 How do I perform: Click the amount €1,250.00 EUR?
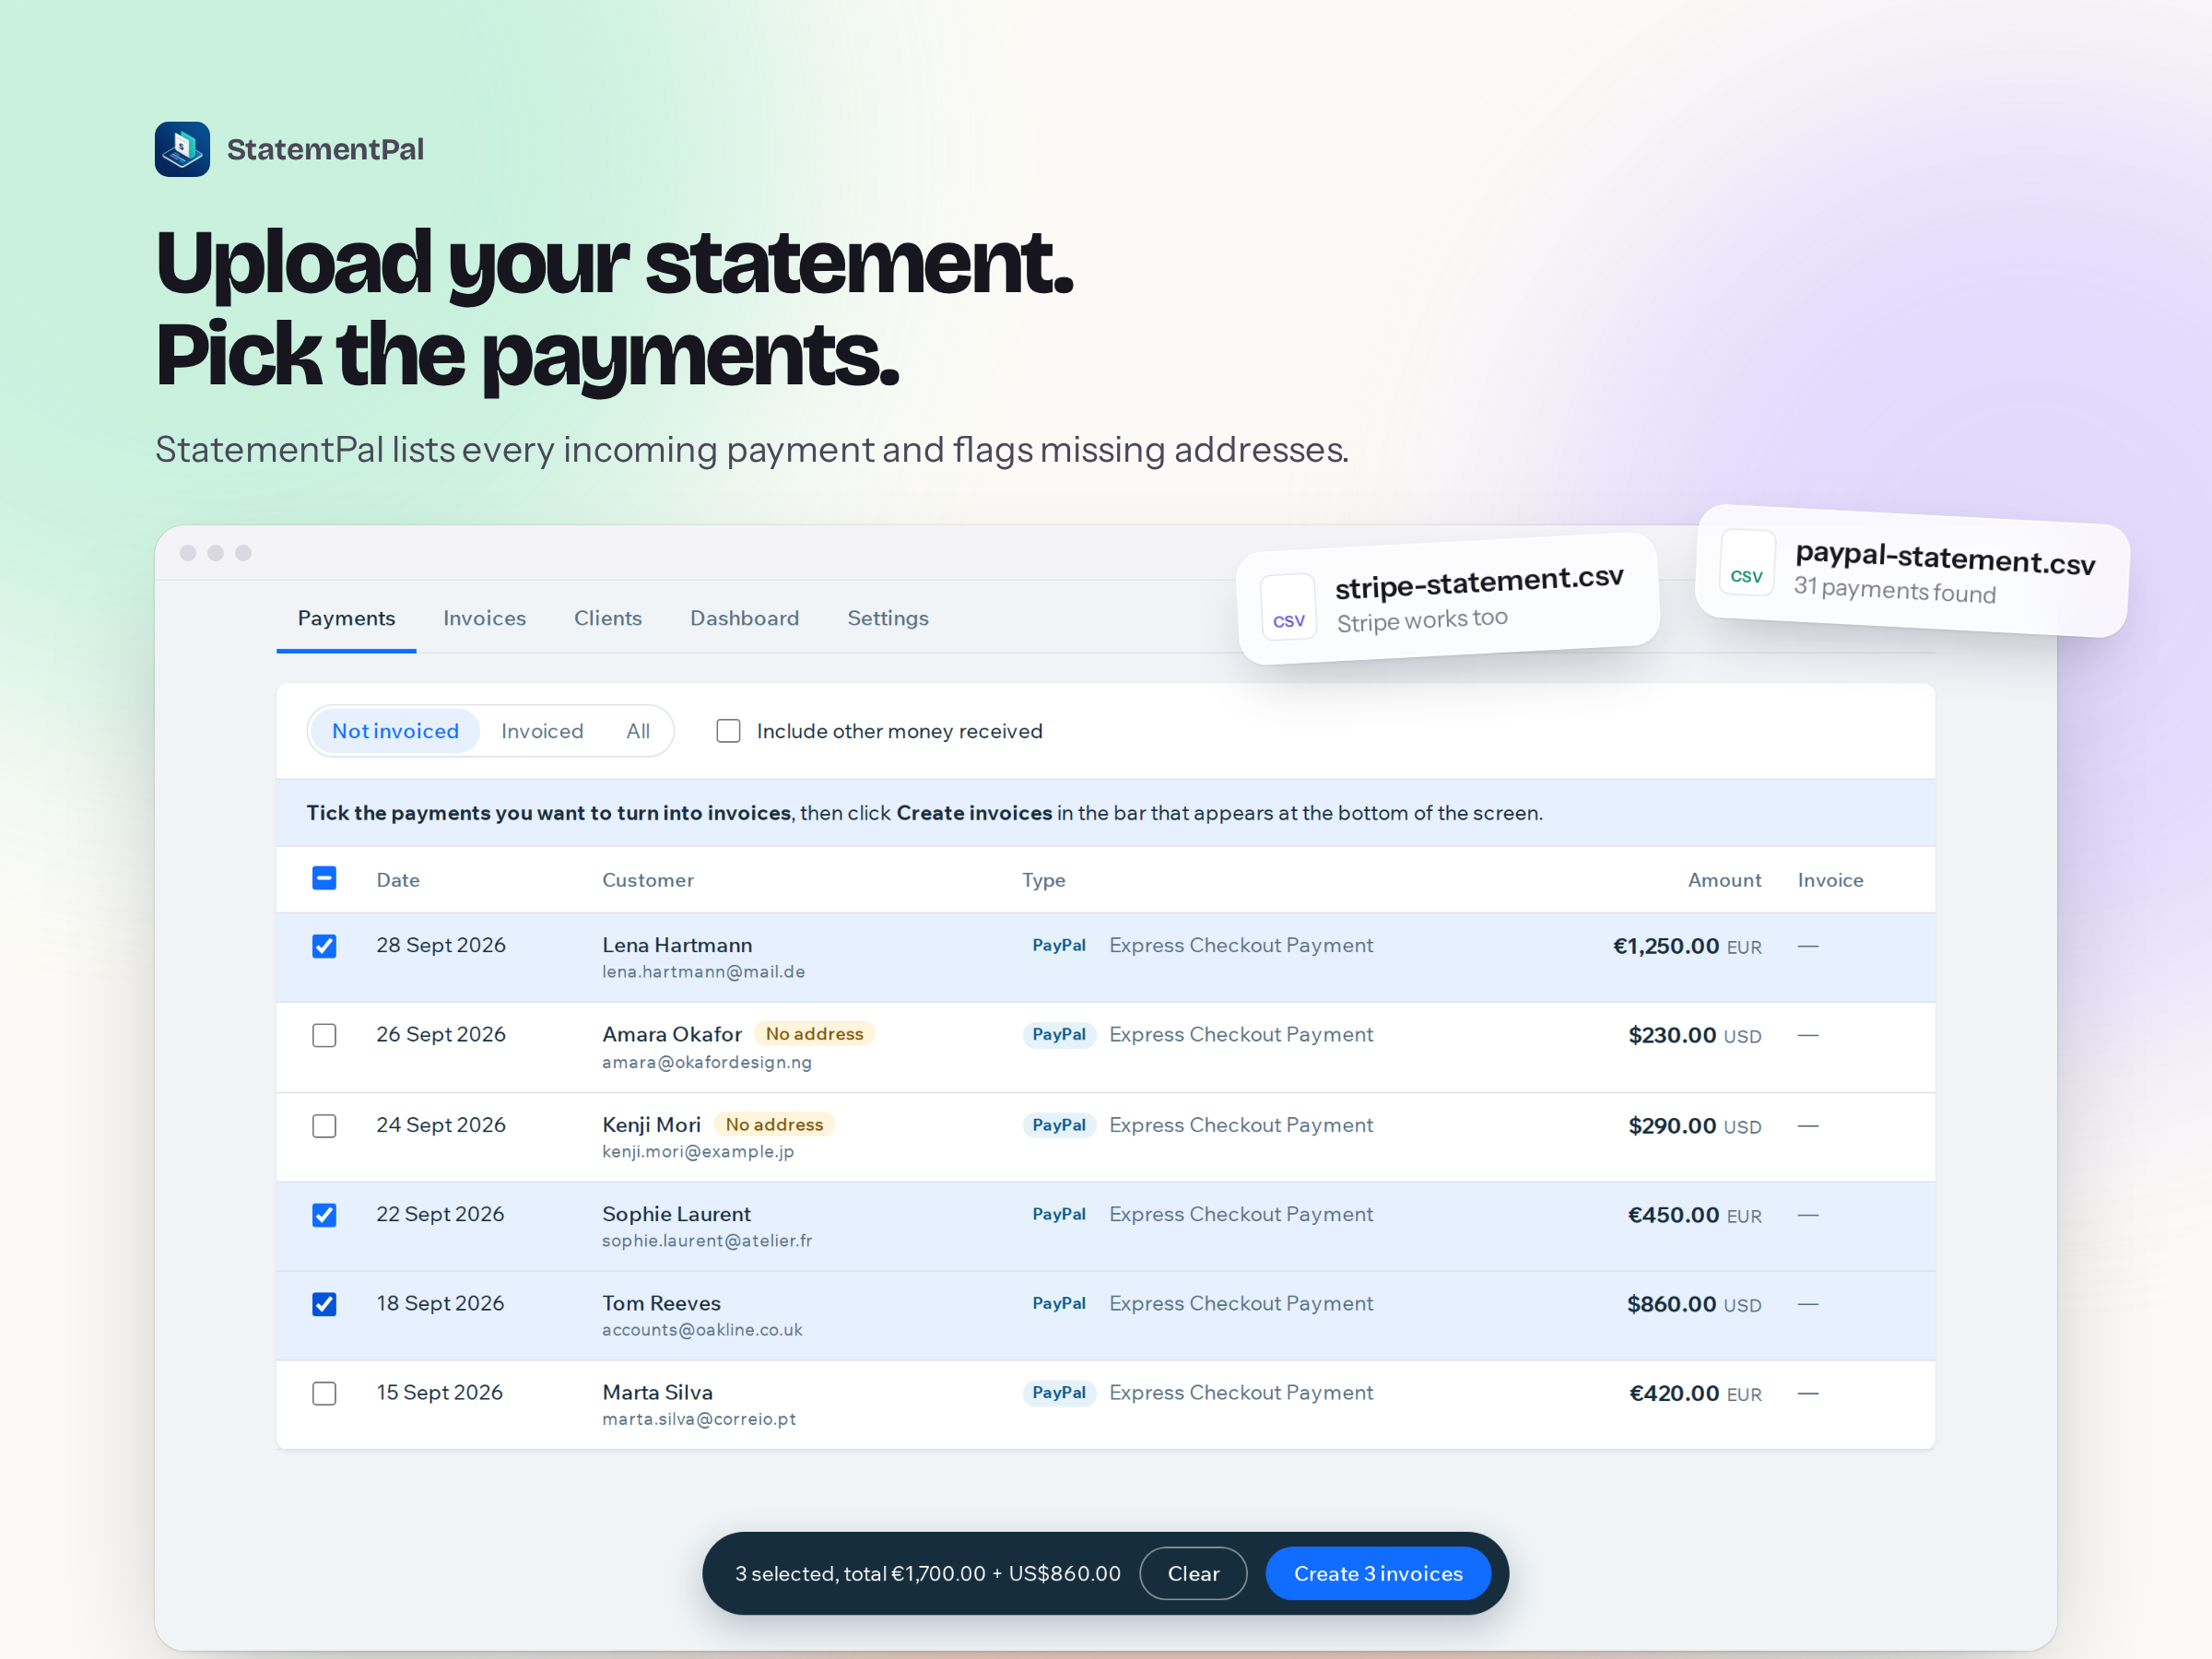pyautogui.click(x=1687, y=946)
